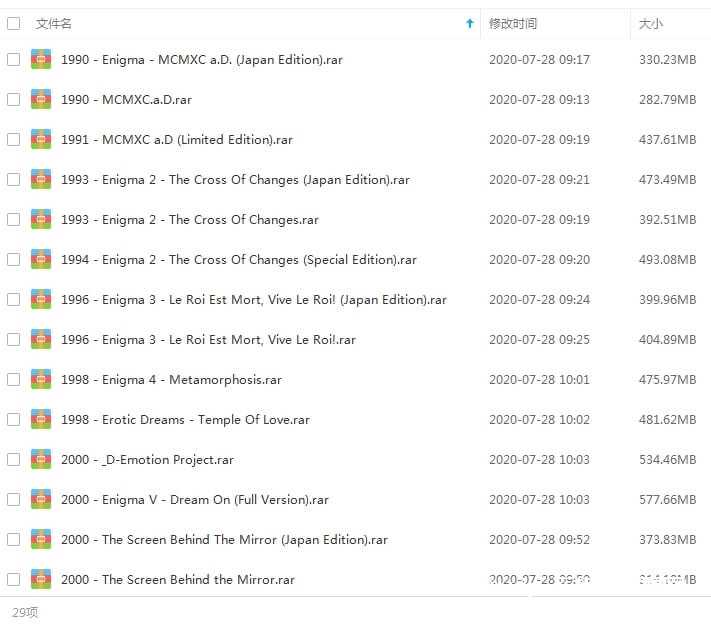Open 1998 - Enigma 4 - Metamorphosis.rar

pyautogui.click(x=171, y=379)
